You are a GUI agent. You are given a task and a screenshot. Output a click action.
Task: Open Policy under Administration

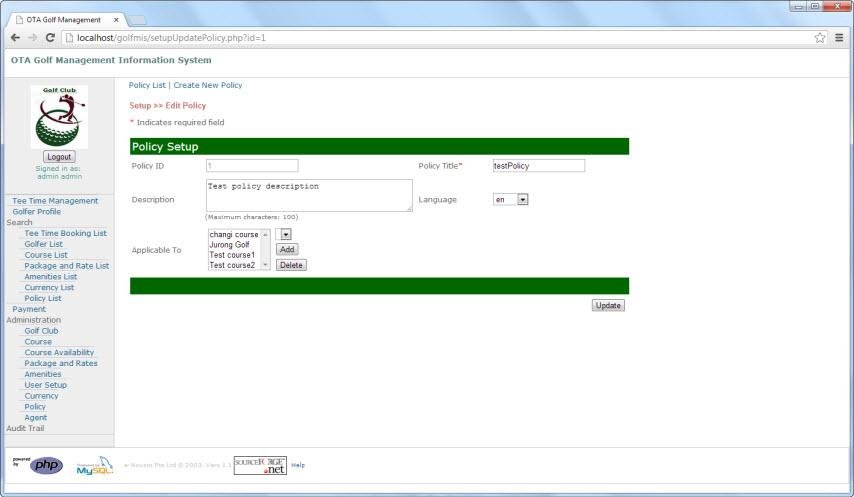click(x=35, y=407)
